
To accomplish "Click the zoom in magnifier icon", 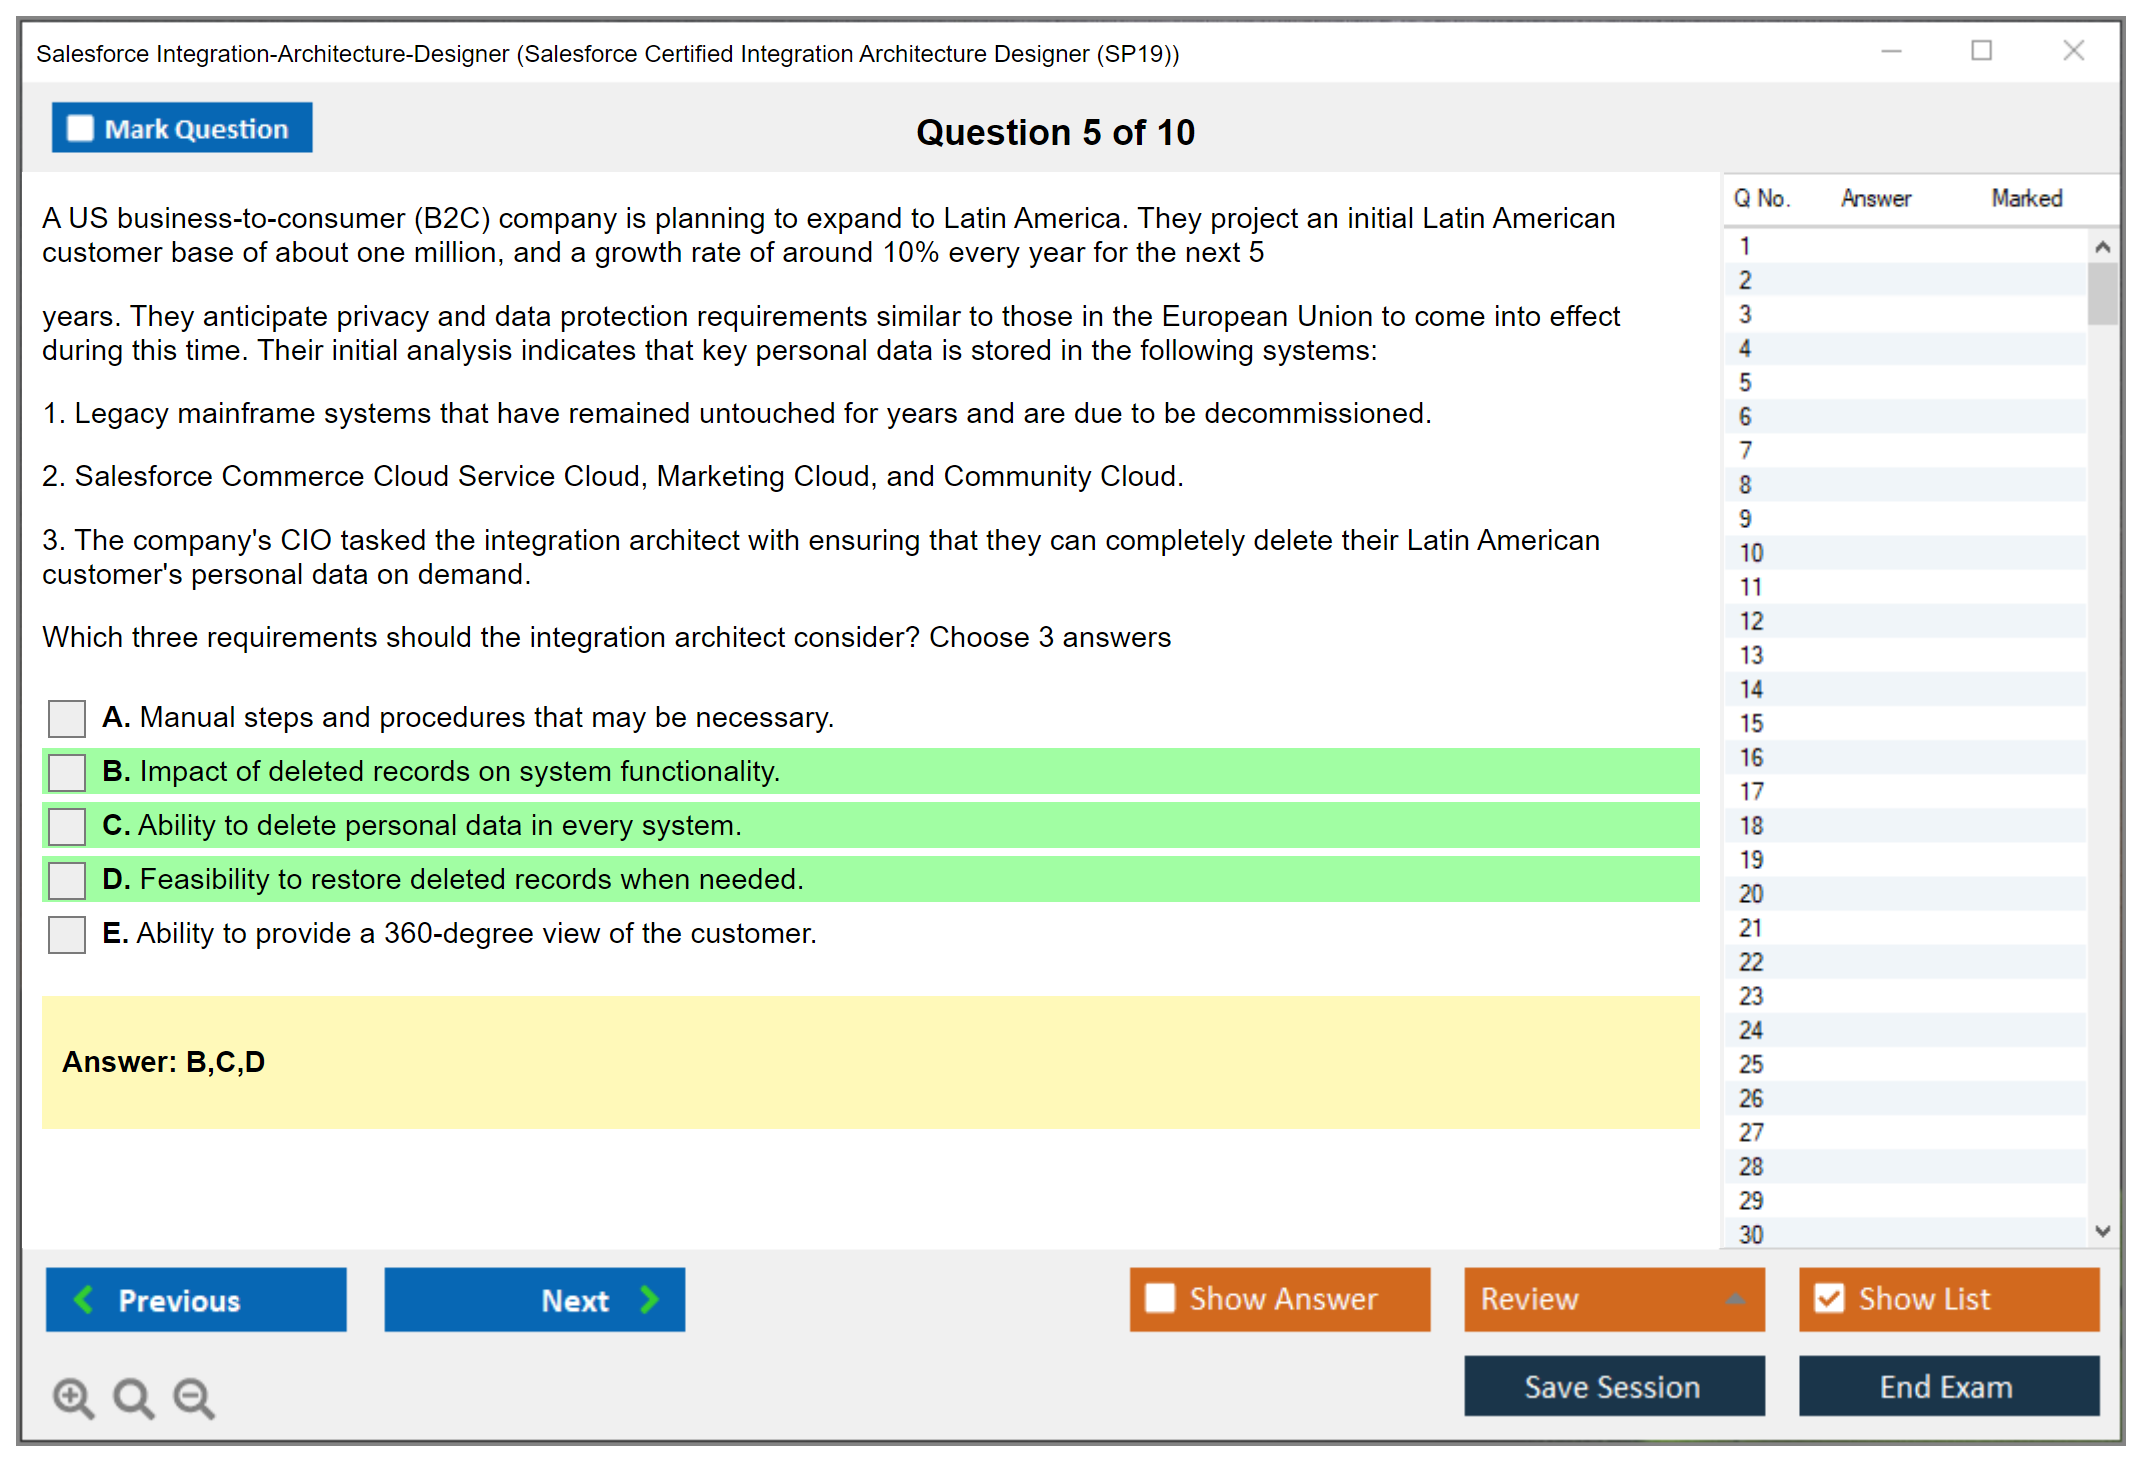I will 73,1397.
